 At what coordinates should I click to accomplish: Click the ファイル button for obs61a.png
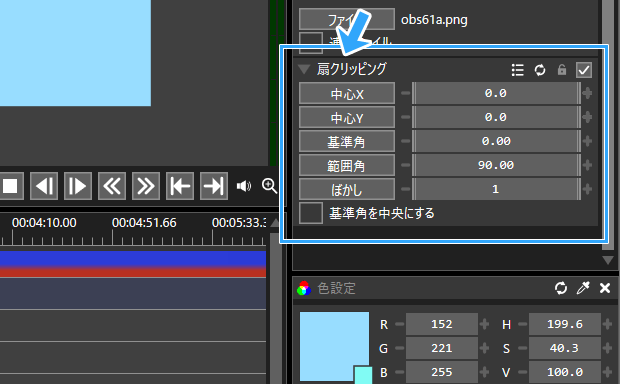(347, 19)
